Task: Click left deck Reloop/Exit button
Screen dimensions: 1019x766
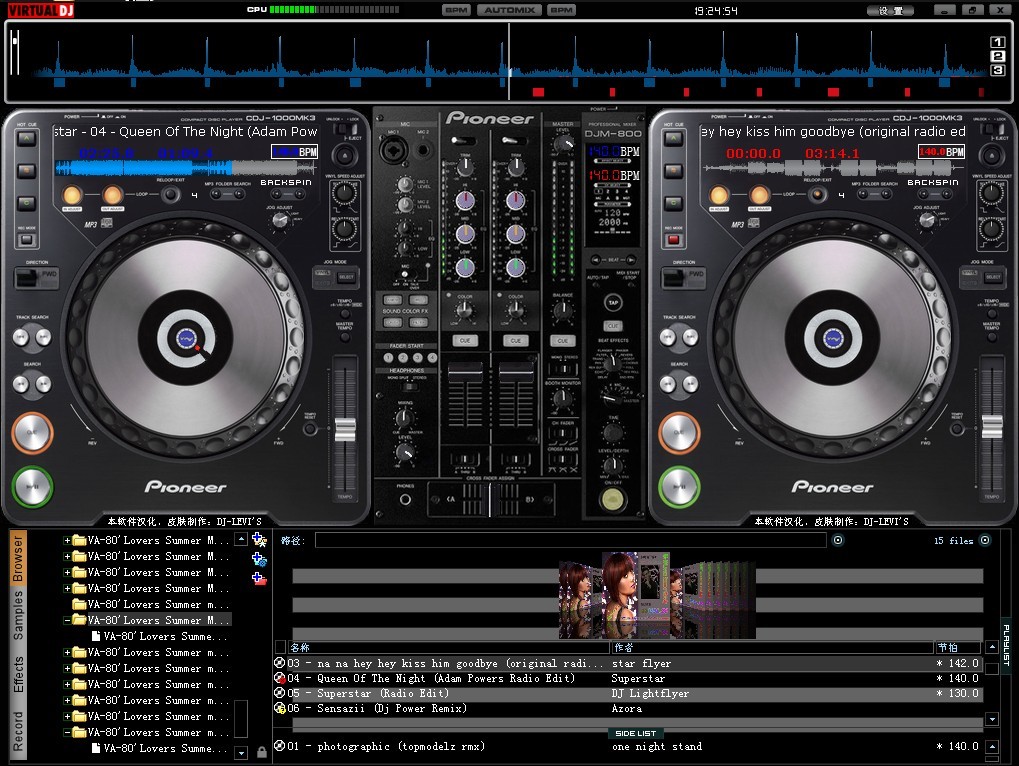Action: 170,194
